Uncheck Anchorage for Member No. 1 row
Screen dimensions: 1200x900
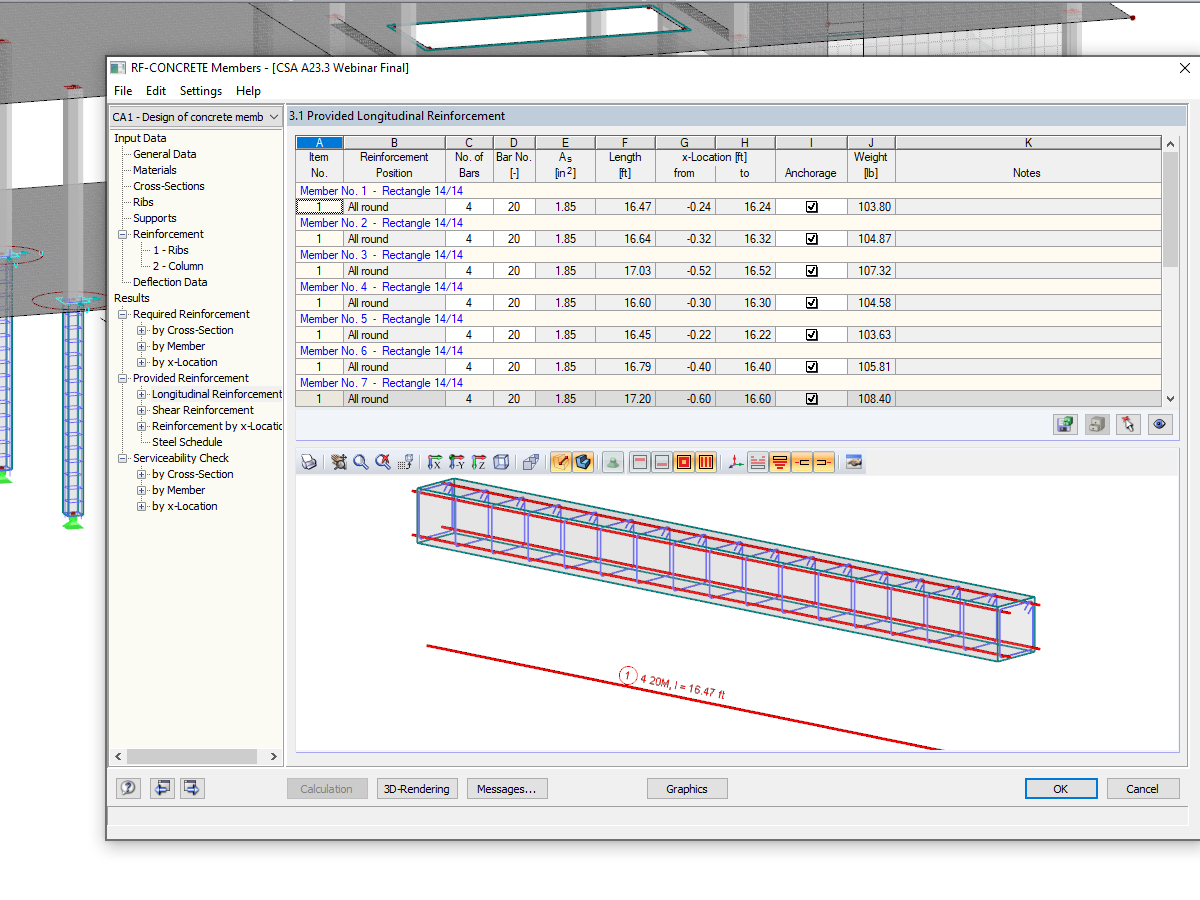click(x=812, y=207)
